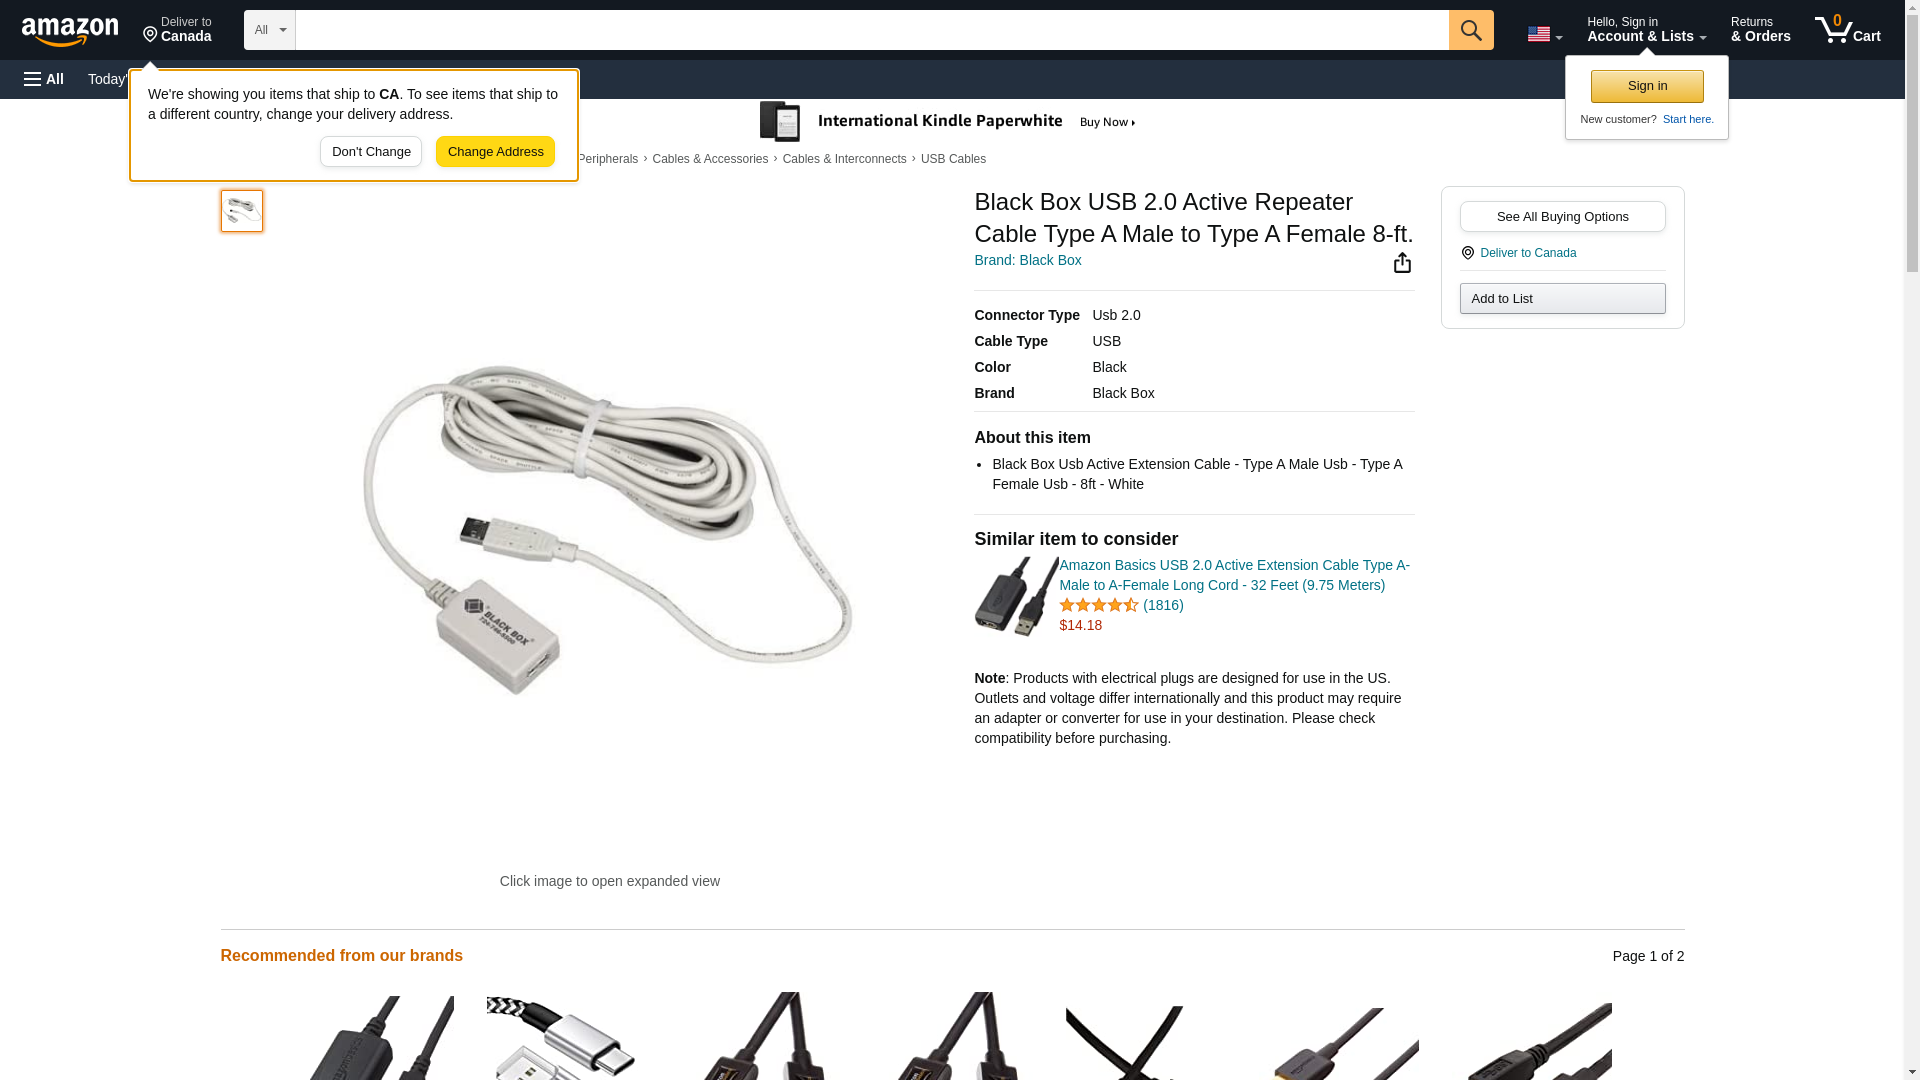The height and width of the screenshot is (1080, 1920).
Task: Click into the search input field
Action: [x=871, y=30]
